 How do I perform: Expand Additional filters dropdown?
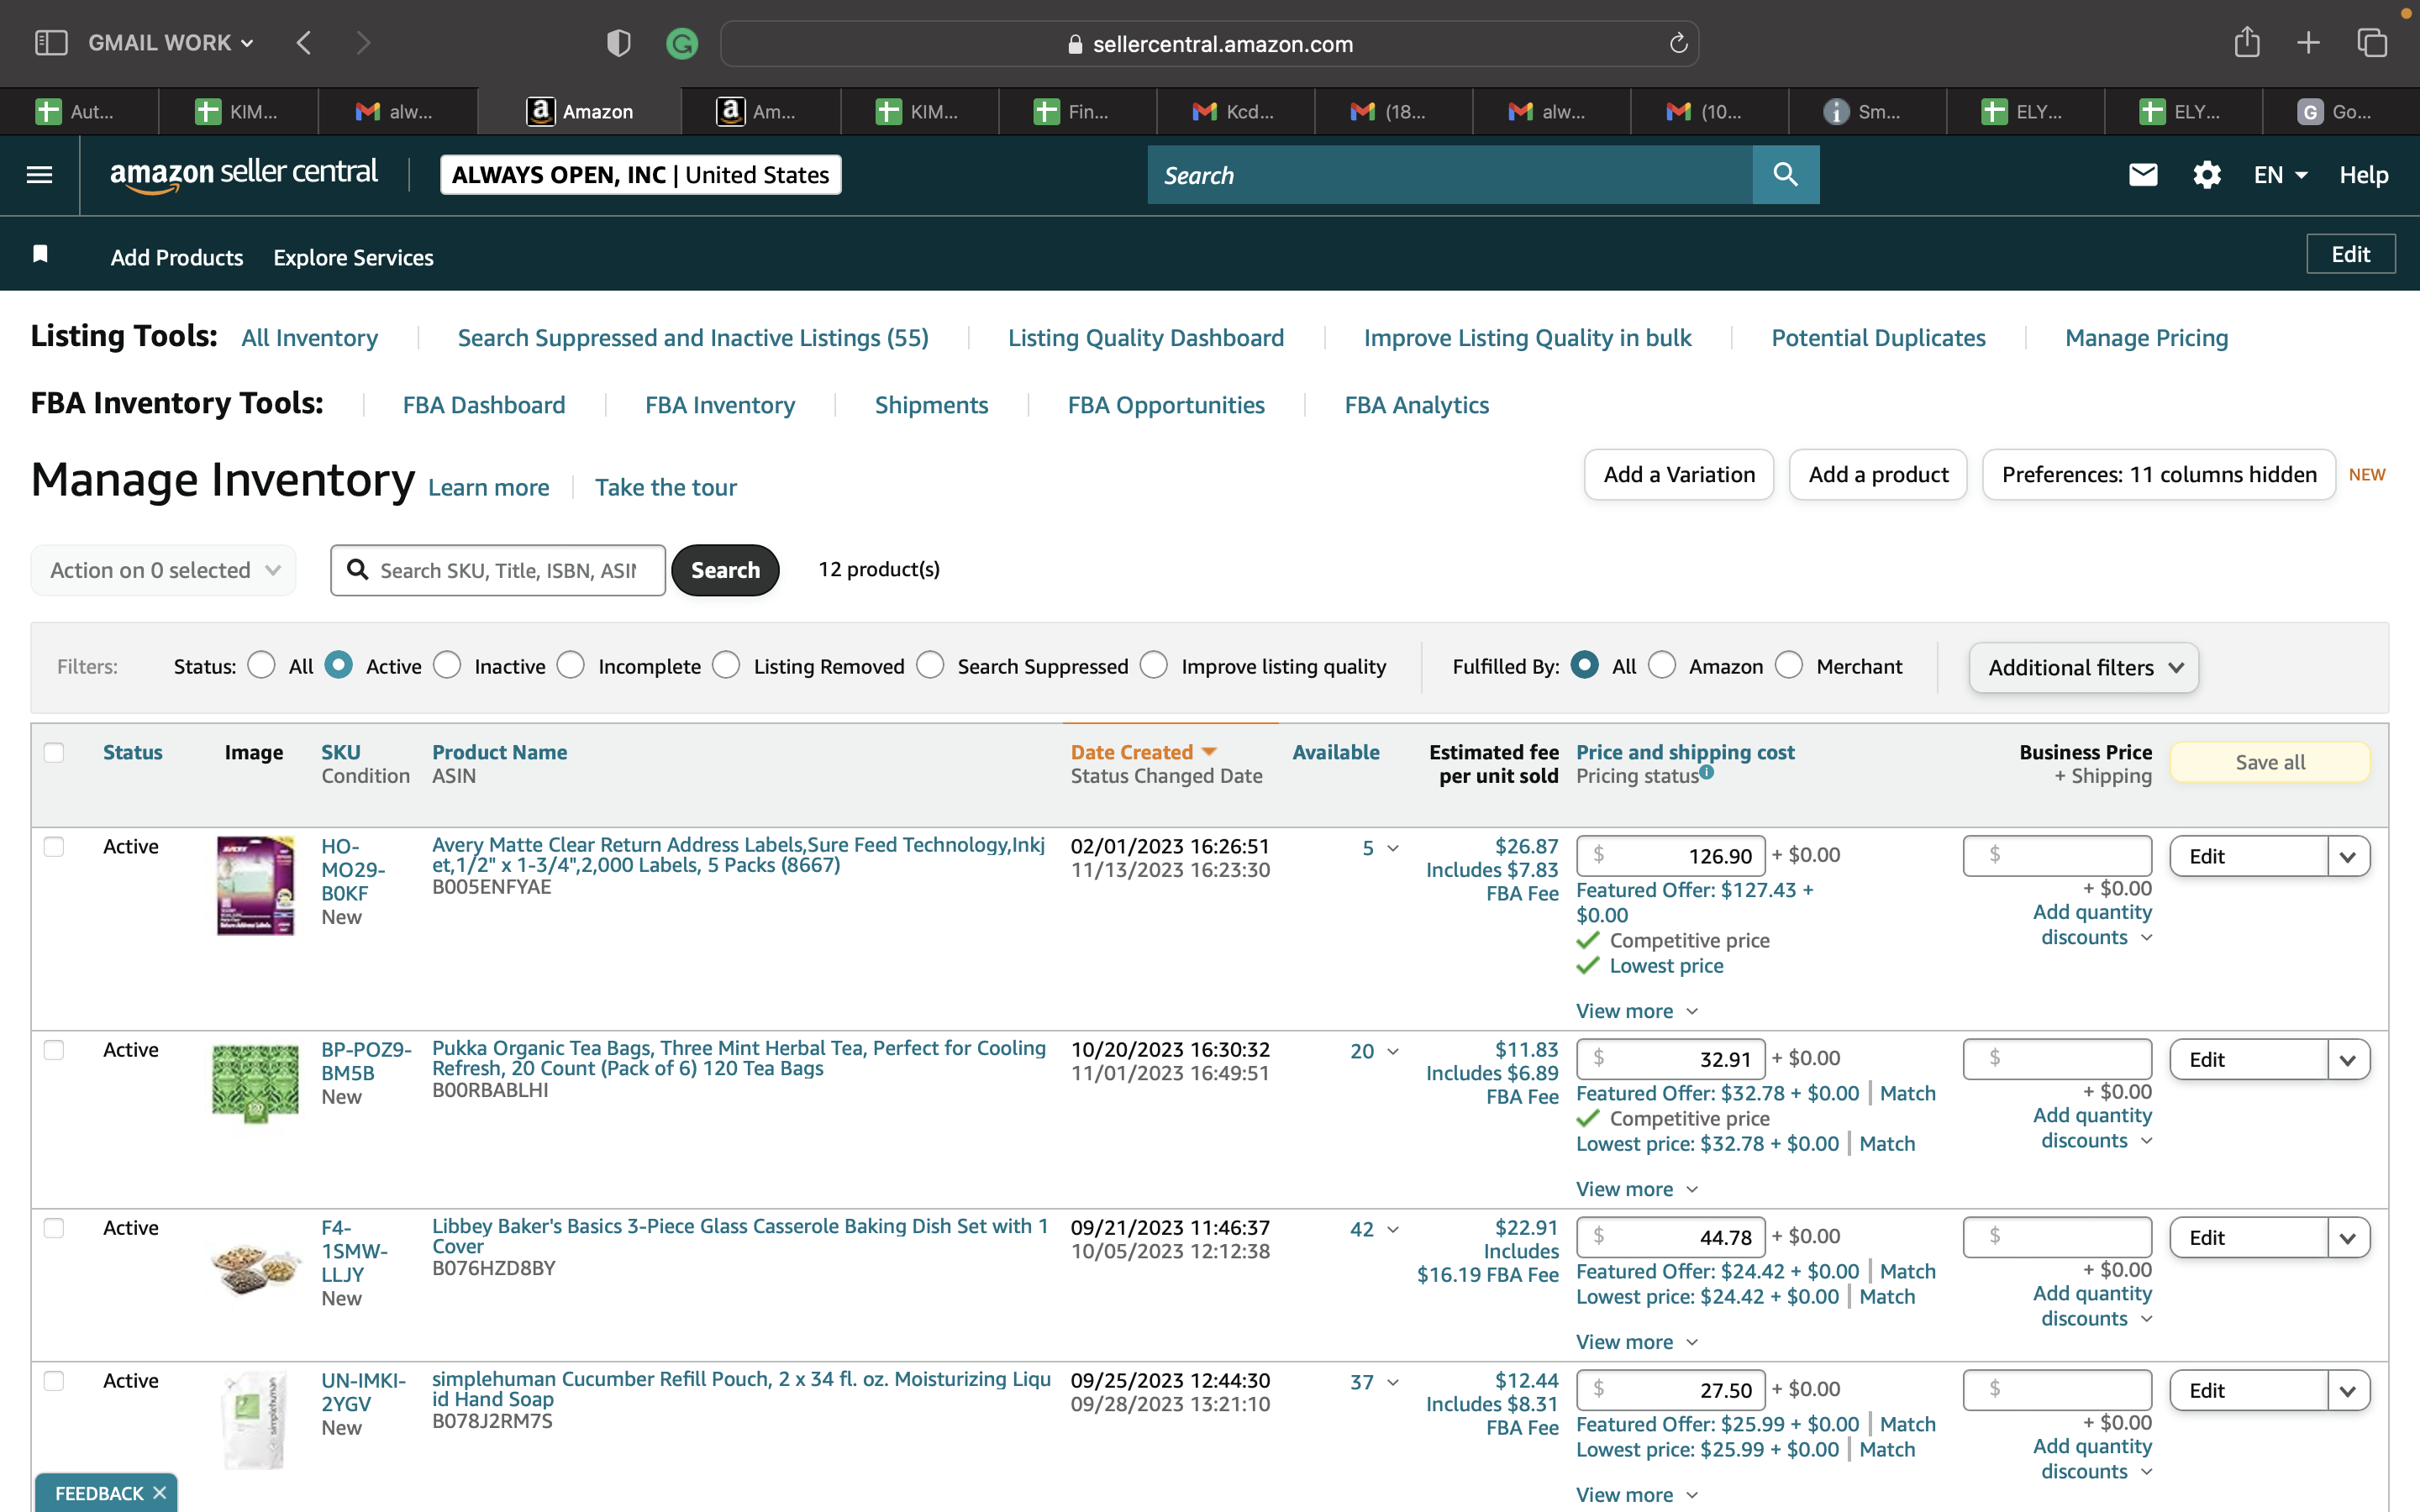(2084, 667)
